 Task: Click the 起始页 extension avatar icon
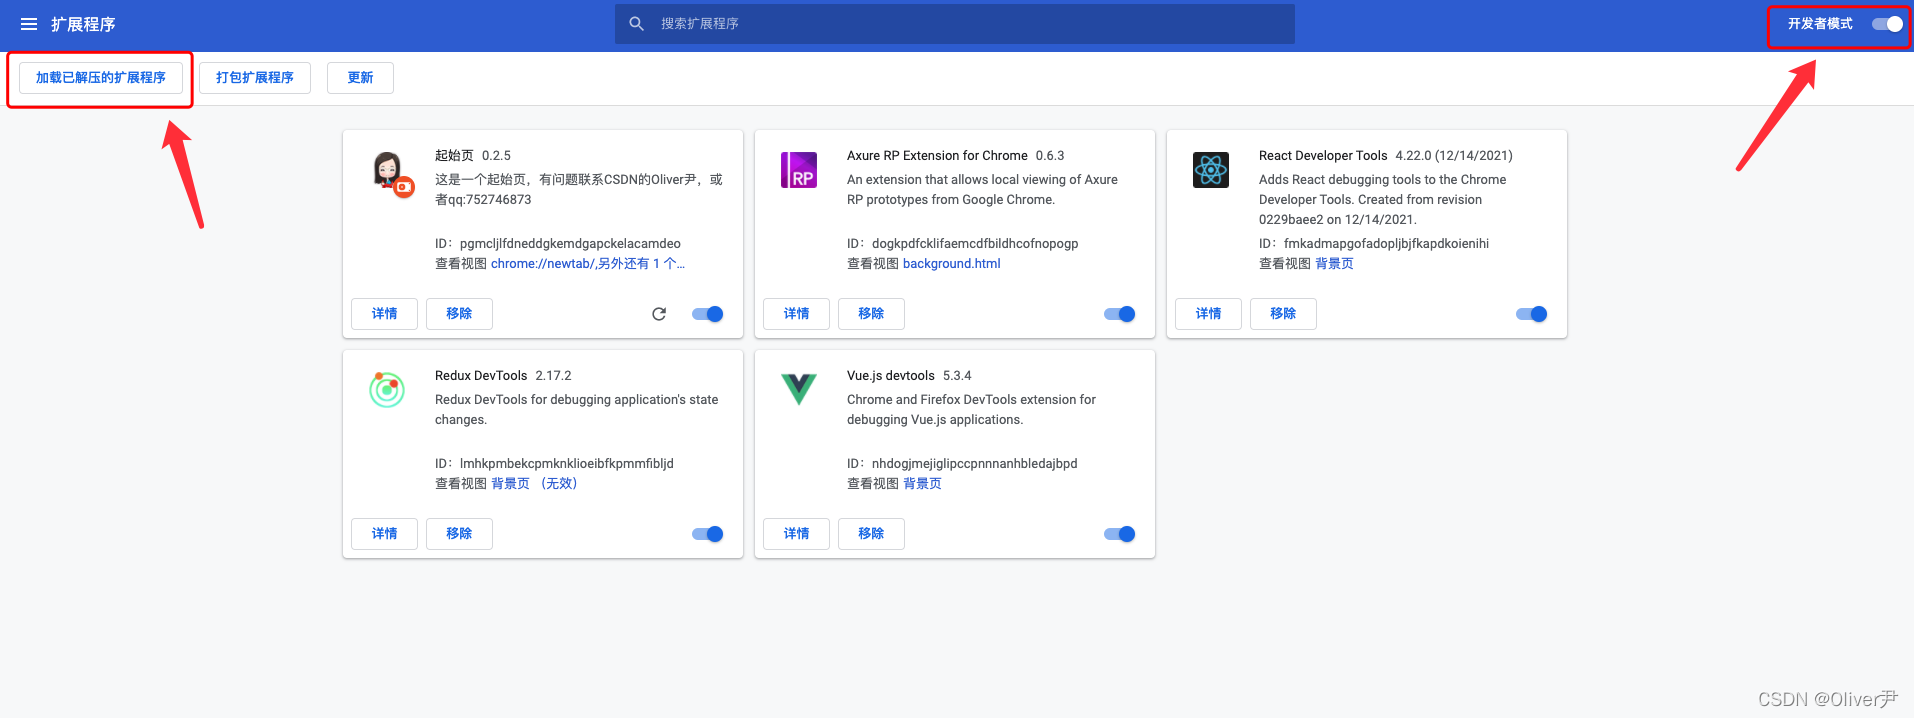(390, 173)
